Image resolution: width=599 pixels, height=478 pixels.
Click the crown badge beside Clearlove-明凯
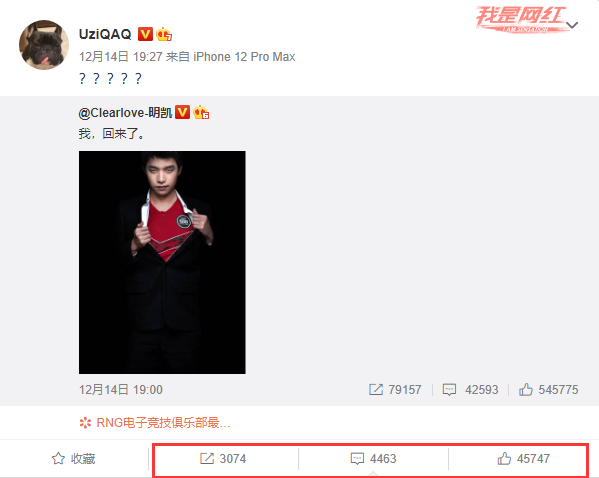201,112
